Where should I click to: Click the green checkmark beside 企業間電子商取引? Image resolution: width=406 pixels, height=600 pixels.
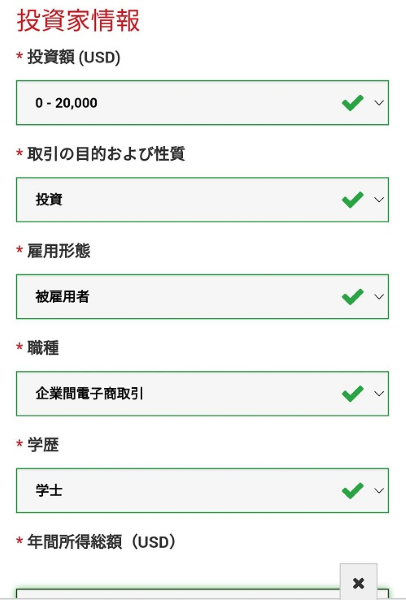pyautogui.click(x=352, y=394)
